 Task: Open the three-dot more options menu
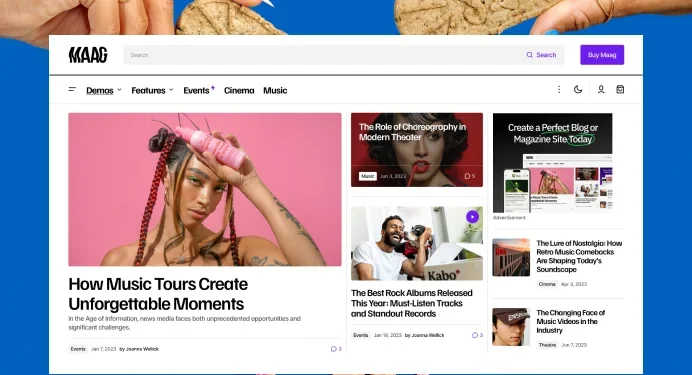tap(559, 90)
